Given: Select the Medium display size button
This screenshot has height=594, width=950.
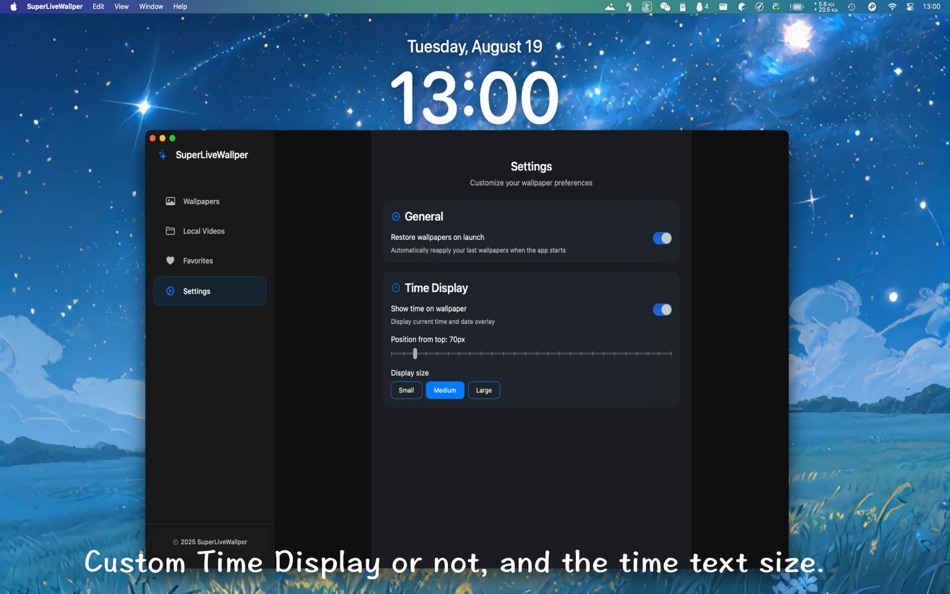Looking at the screenshot, I should point(444,390).
